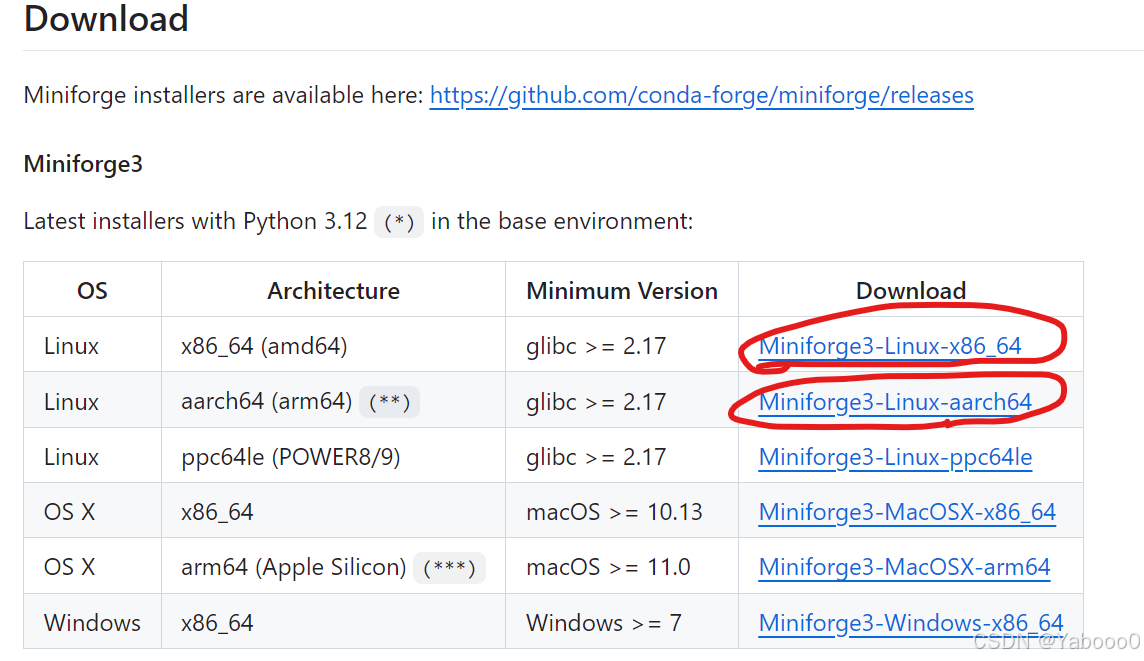Select the "aarch64 (arm64)" architecture text
This screenshot has height=661, width=1144.
tap(266, 401)
